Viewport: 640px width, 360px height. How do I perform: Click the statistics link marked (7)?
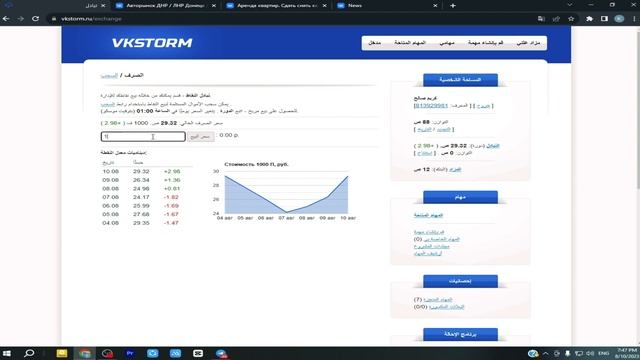(x=438, y=300)
